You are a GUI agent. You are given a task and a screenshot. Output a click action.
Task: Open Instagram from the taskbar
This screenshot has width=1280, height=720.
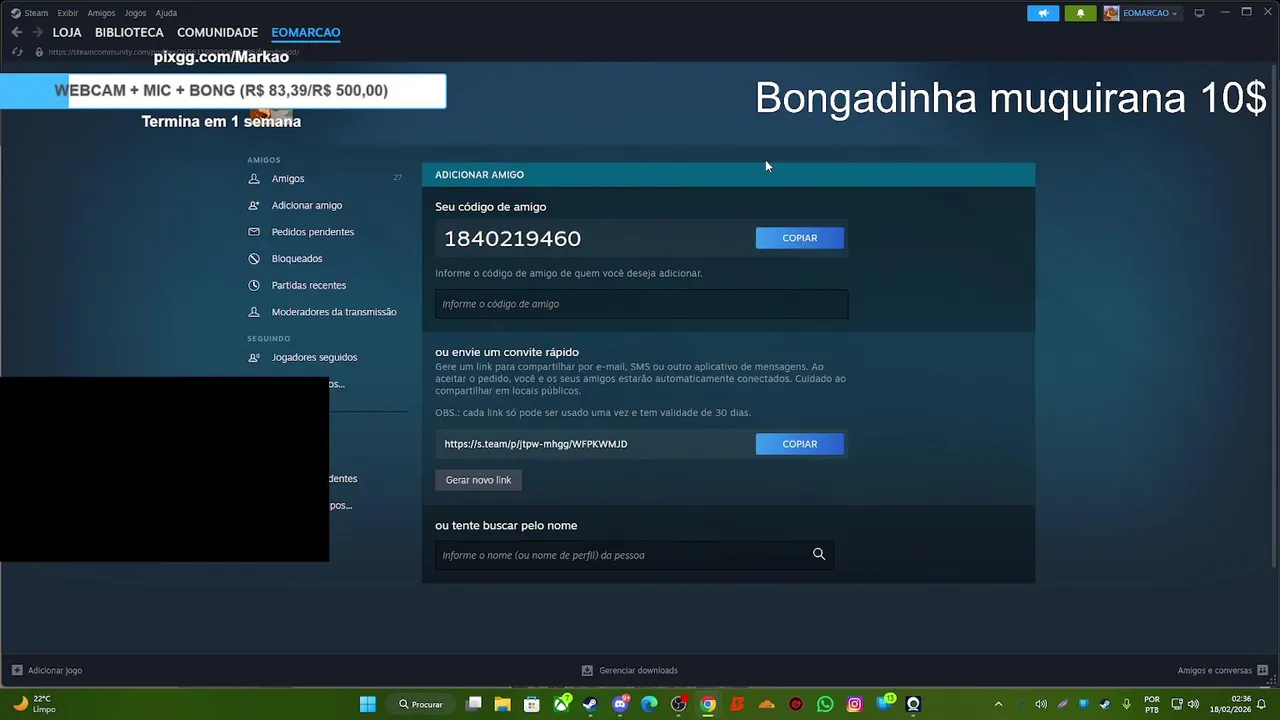tap(854, 704)
